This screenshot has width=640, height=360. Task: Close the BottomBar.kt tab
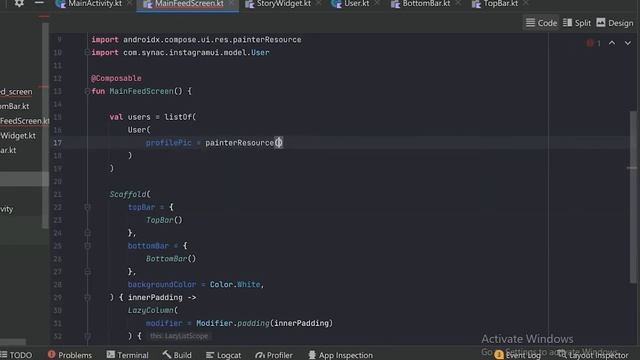[458, 4]
